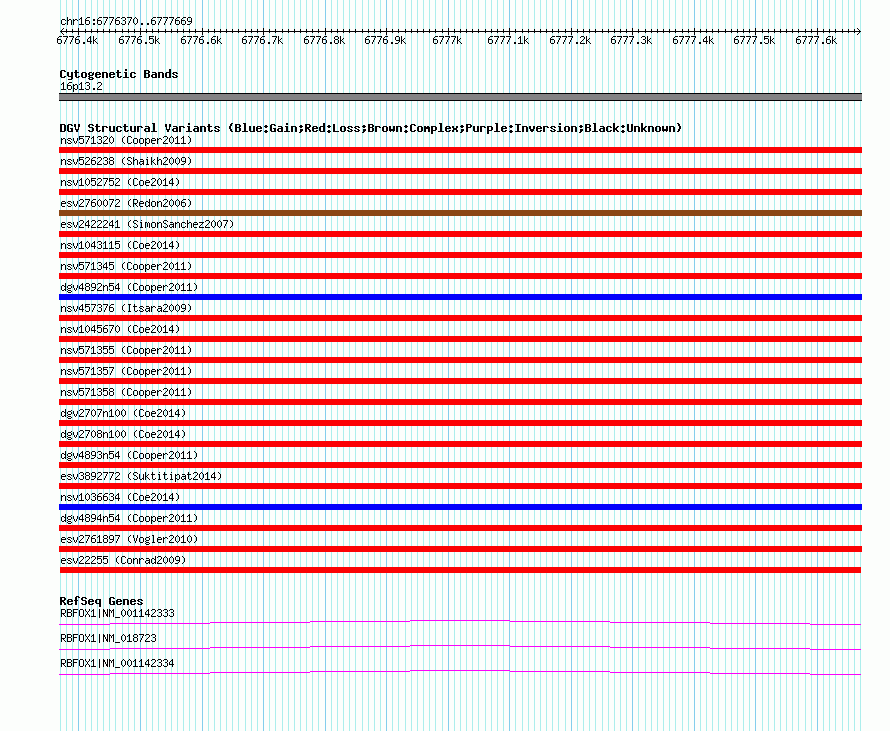The image size is (890, 731).
Task: Click the 6777.3k ruler tick label
Action: (x=631, y=40)
